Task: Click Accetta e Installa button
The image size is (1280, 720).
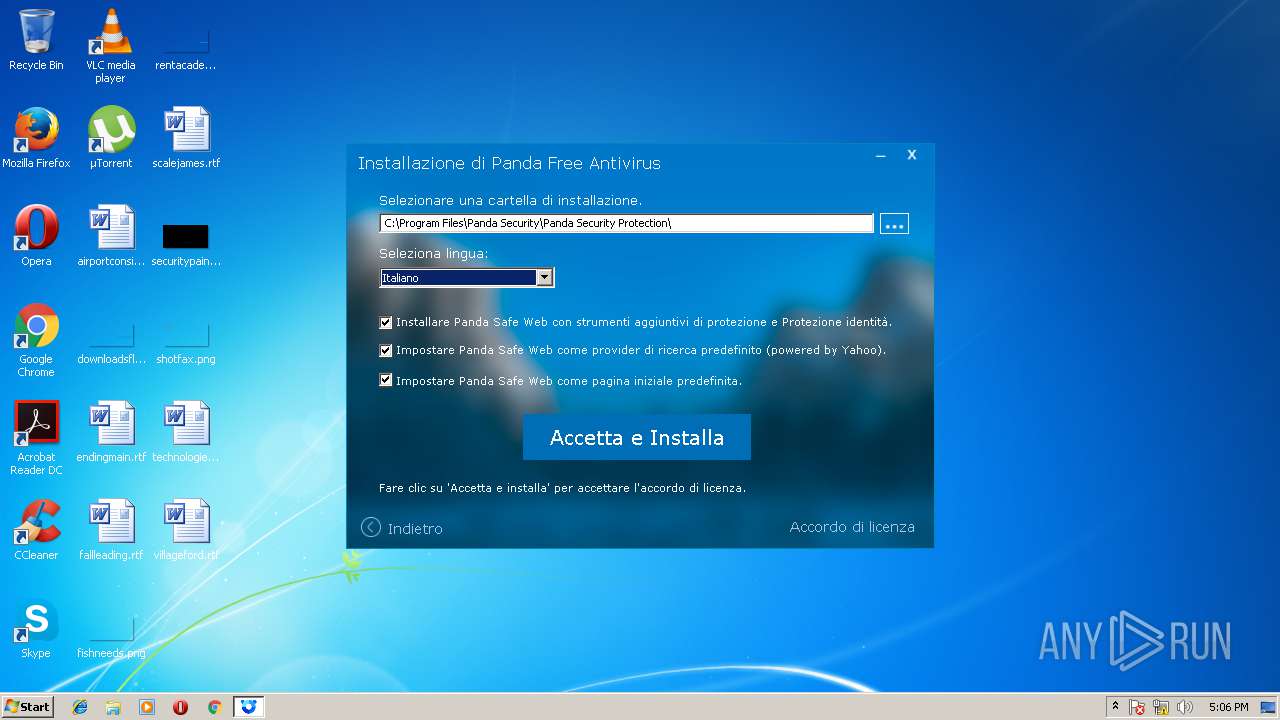Action: [637, 438]
